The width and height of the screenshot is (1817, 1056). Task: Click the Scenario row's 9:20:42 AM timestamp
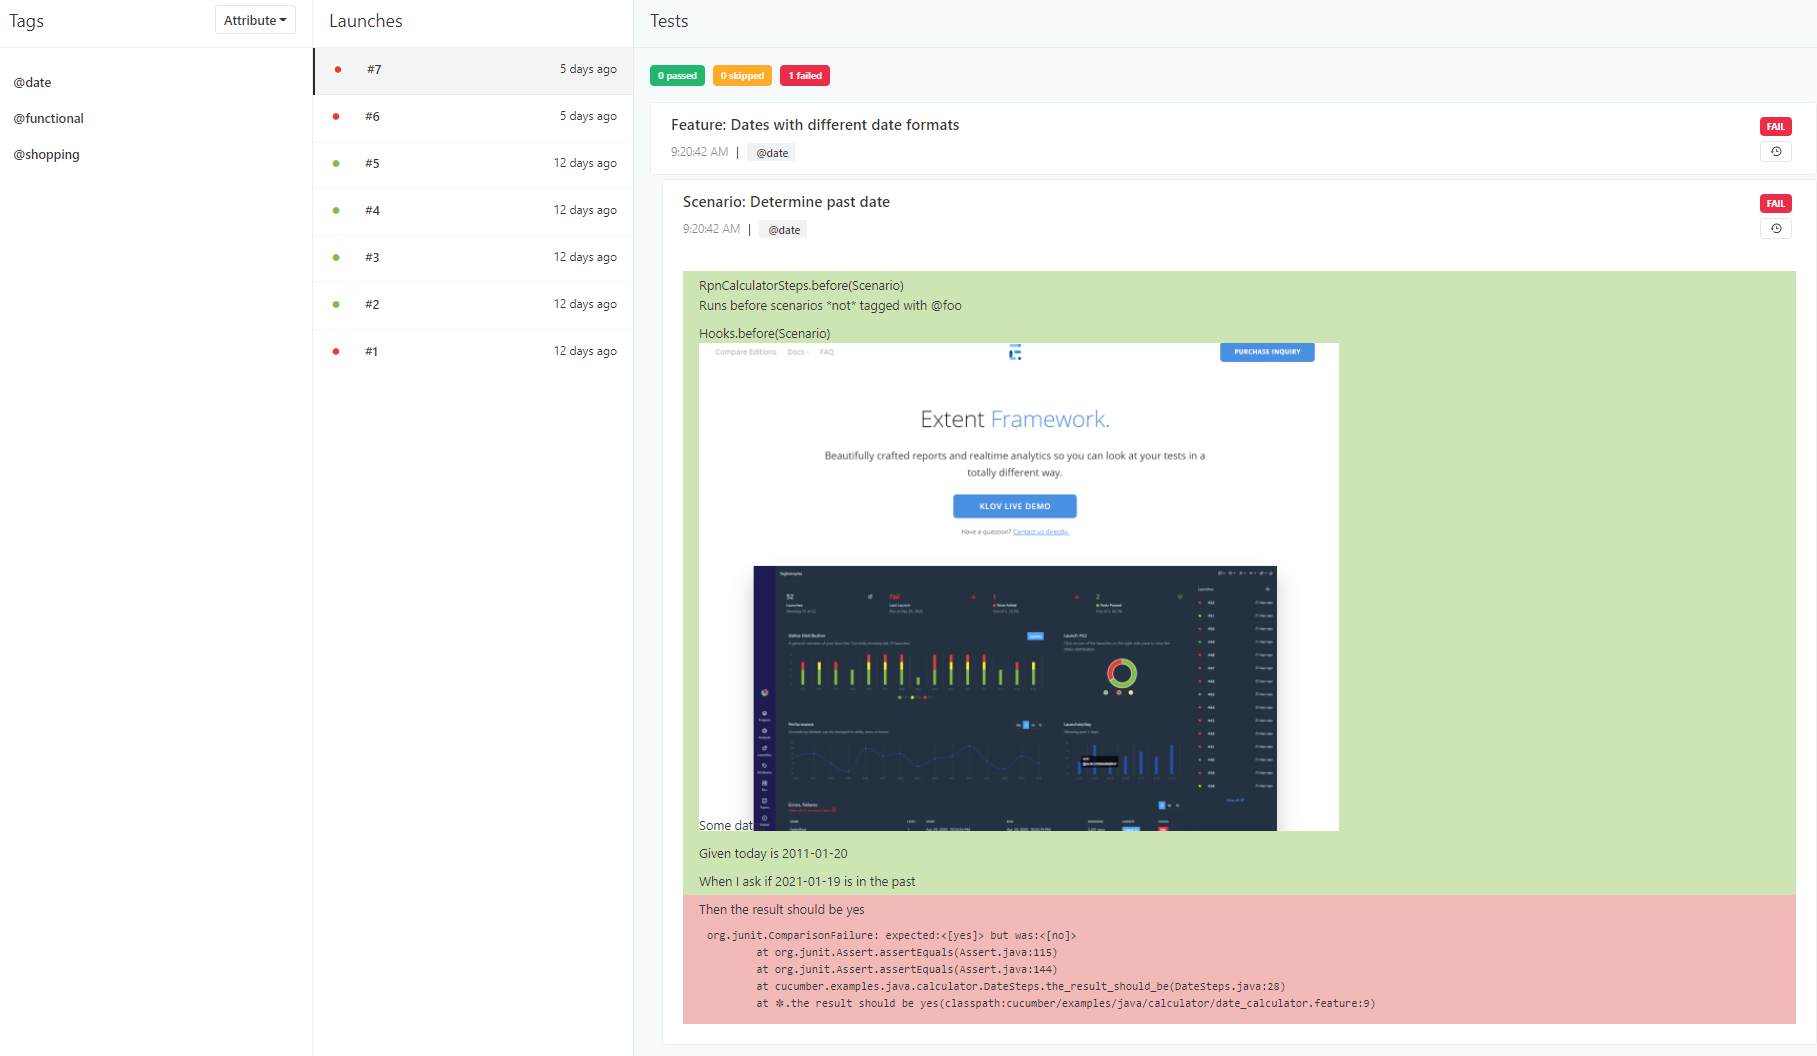(x=712, y=229)
